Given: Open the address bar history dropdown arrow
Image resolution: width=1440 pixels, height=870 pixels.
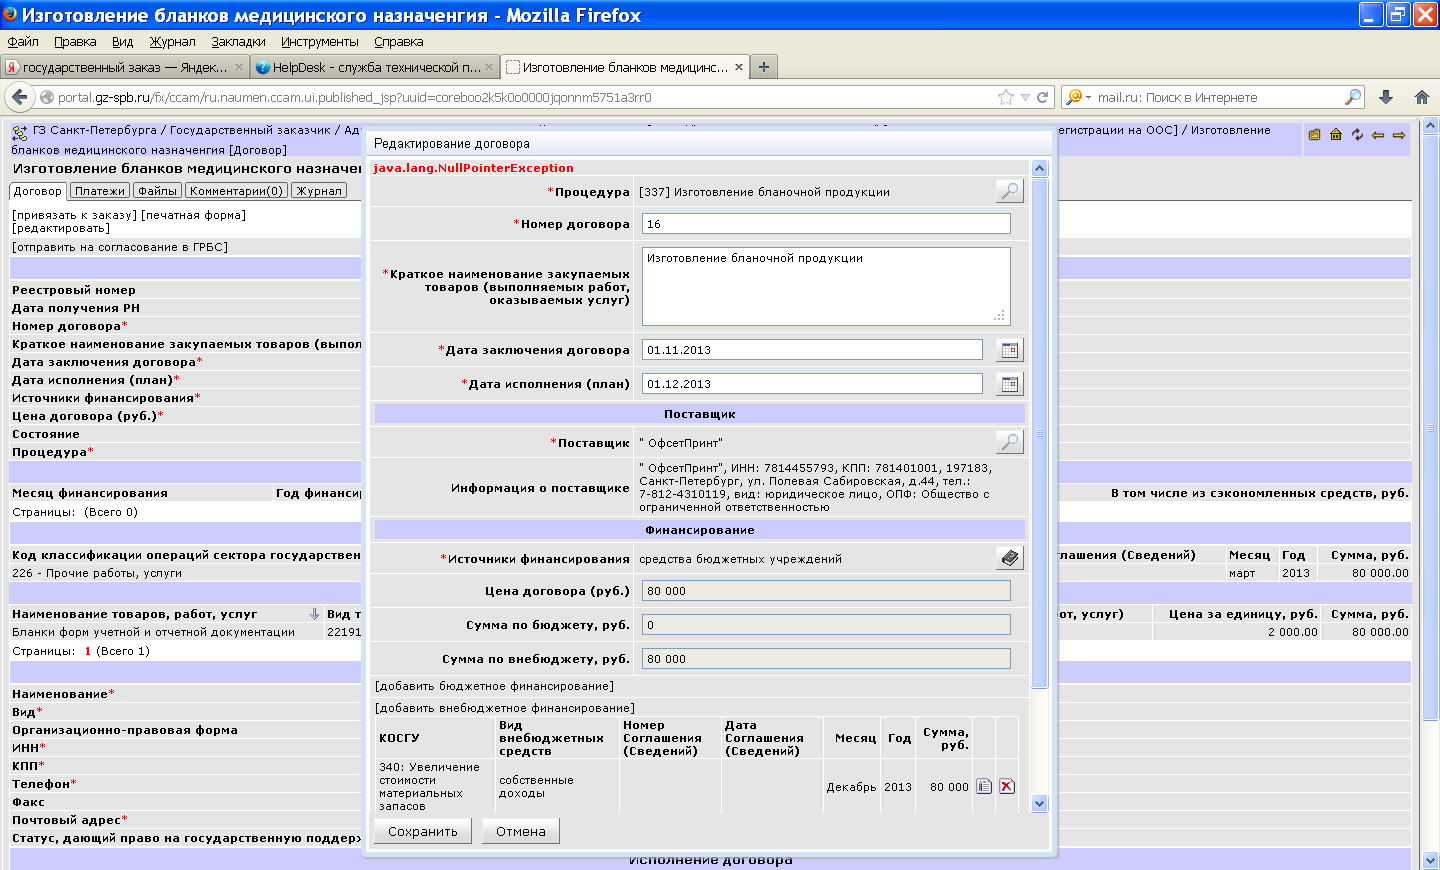Looking at the screenshot, I should click(1025, 97).
